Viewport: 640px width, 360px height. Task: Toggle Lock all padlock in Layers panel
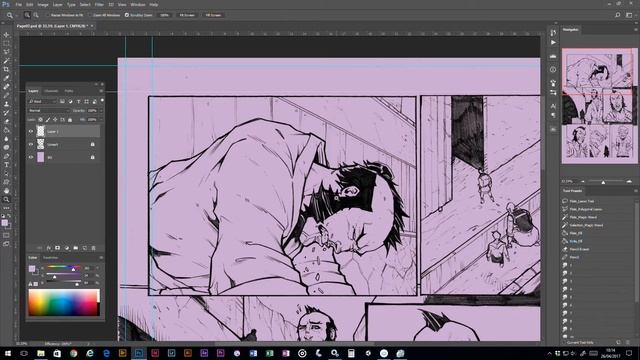[x=70, y=120]
